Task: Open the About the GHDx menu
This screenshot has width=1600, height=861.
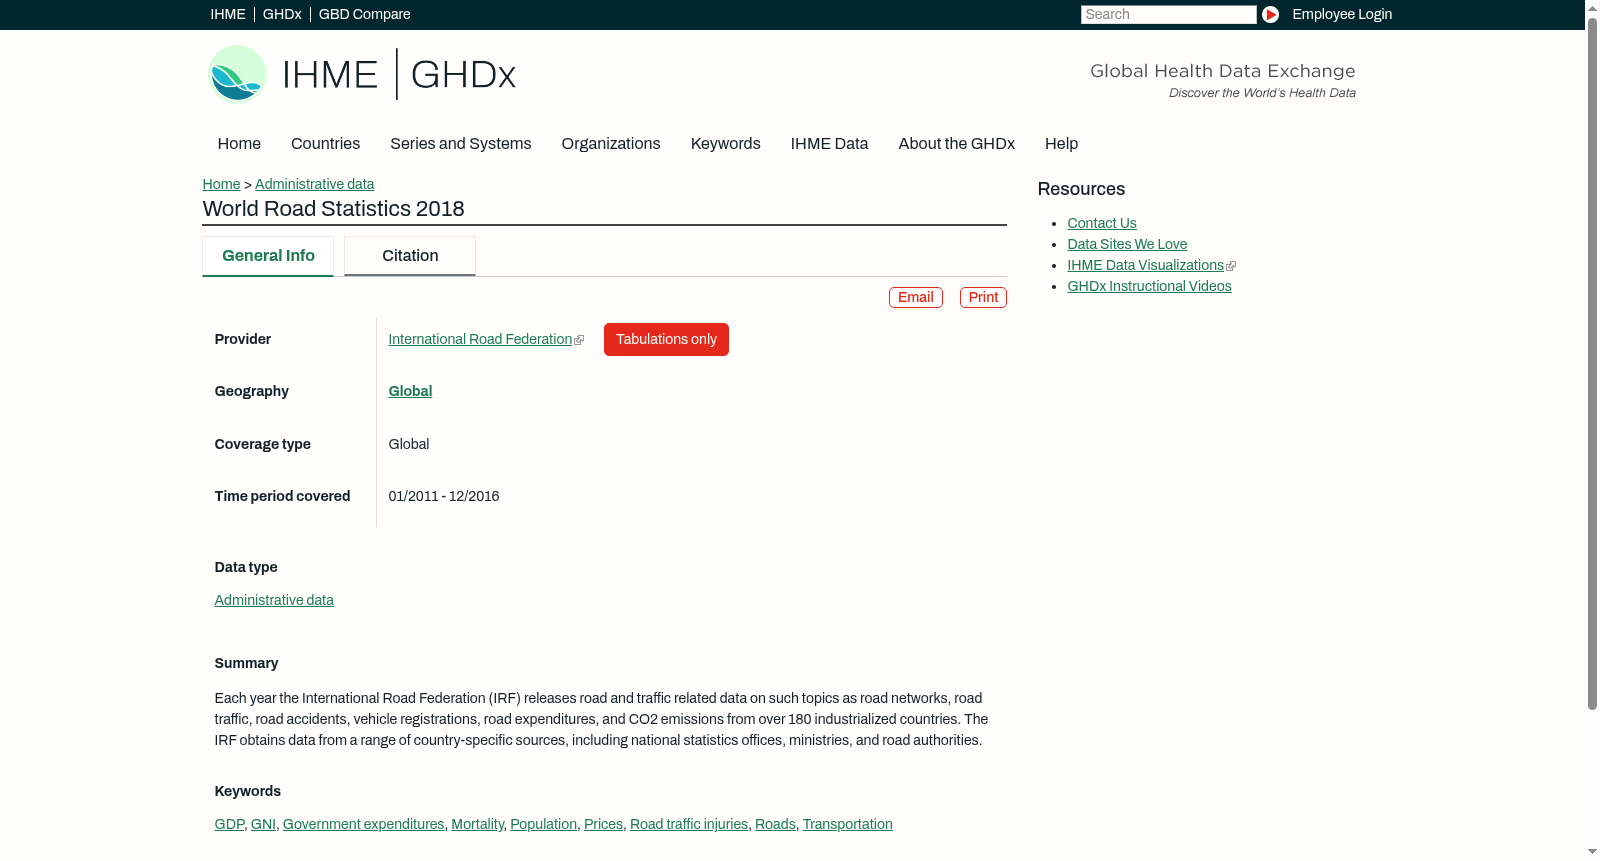Action: 956,144
